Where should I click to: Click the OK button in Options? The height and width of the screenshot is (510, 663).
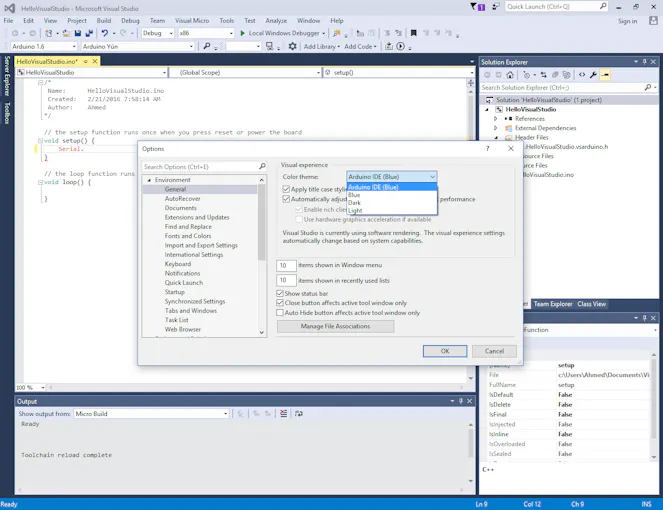click(x=445, y=351)
